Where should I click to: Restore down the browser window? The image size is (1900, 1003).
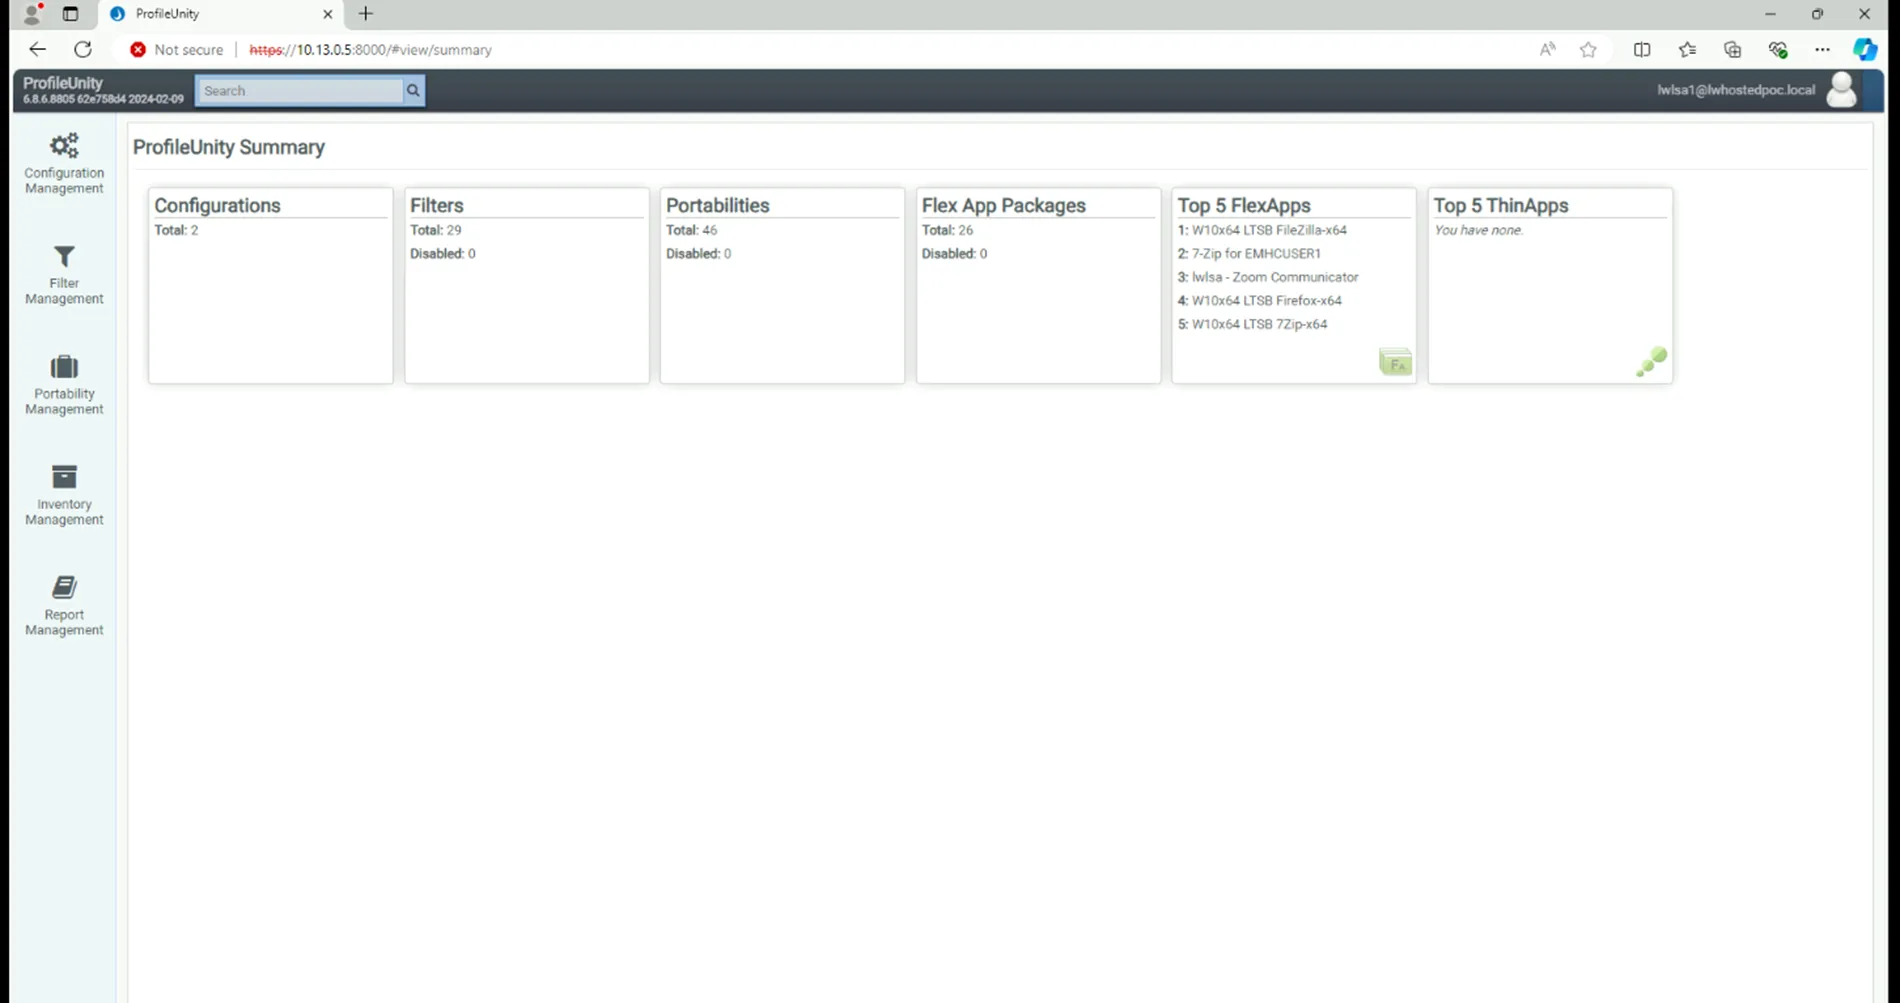pyautogui.click(x=1817, y=14)
